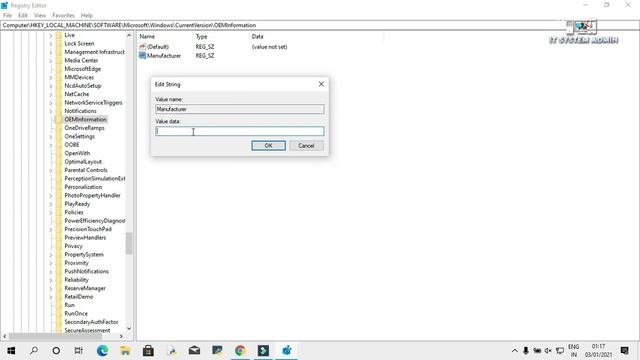Expand the Lock Screen key
Viewport: 640px width, 360px height.
[x=51, y=44]
